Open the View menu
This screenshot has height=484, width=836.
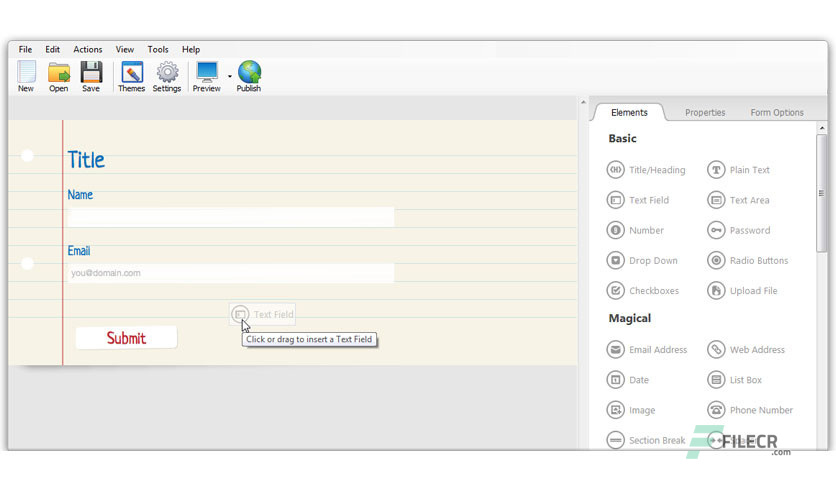point(125,50)
